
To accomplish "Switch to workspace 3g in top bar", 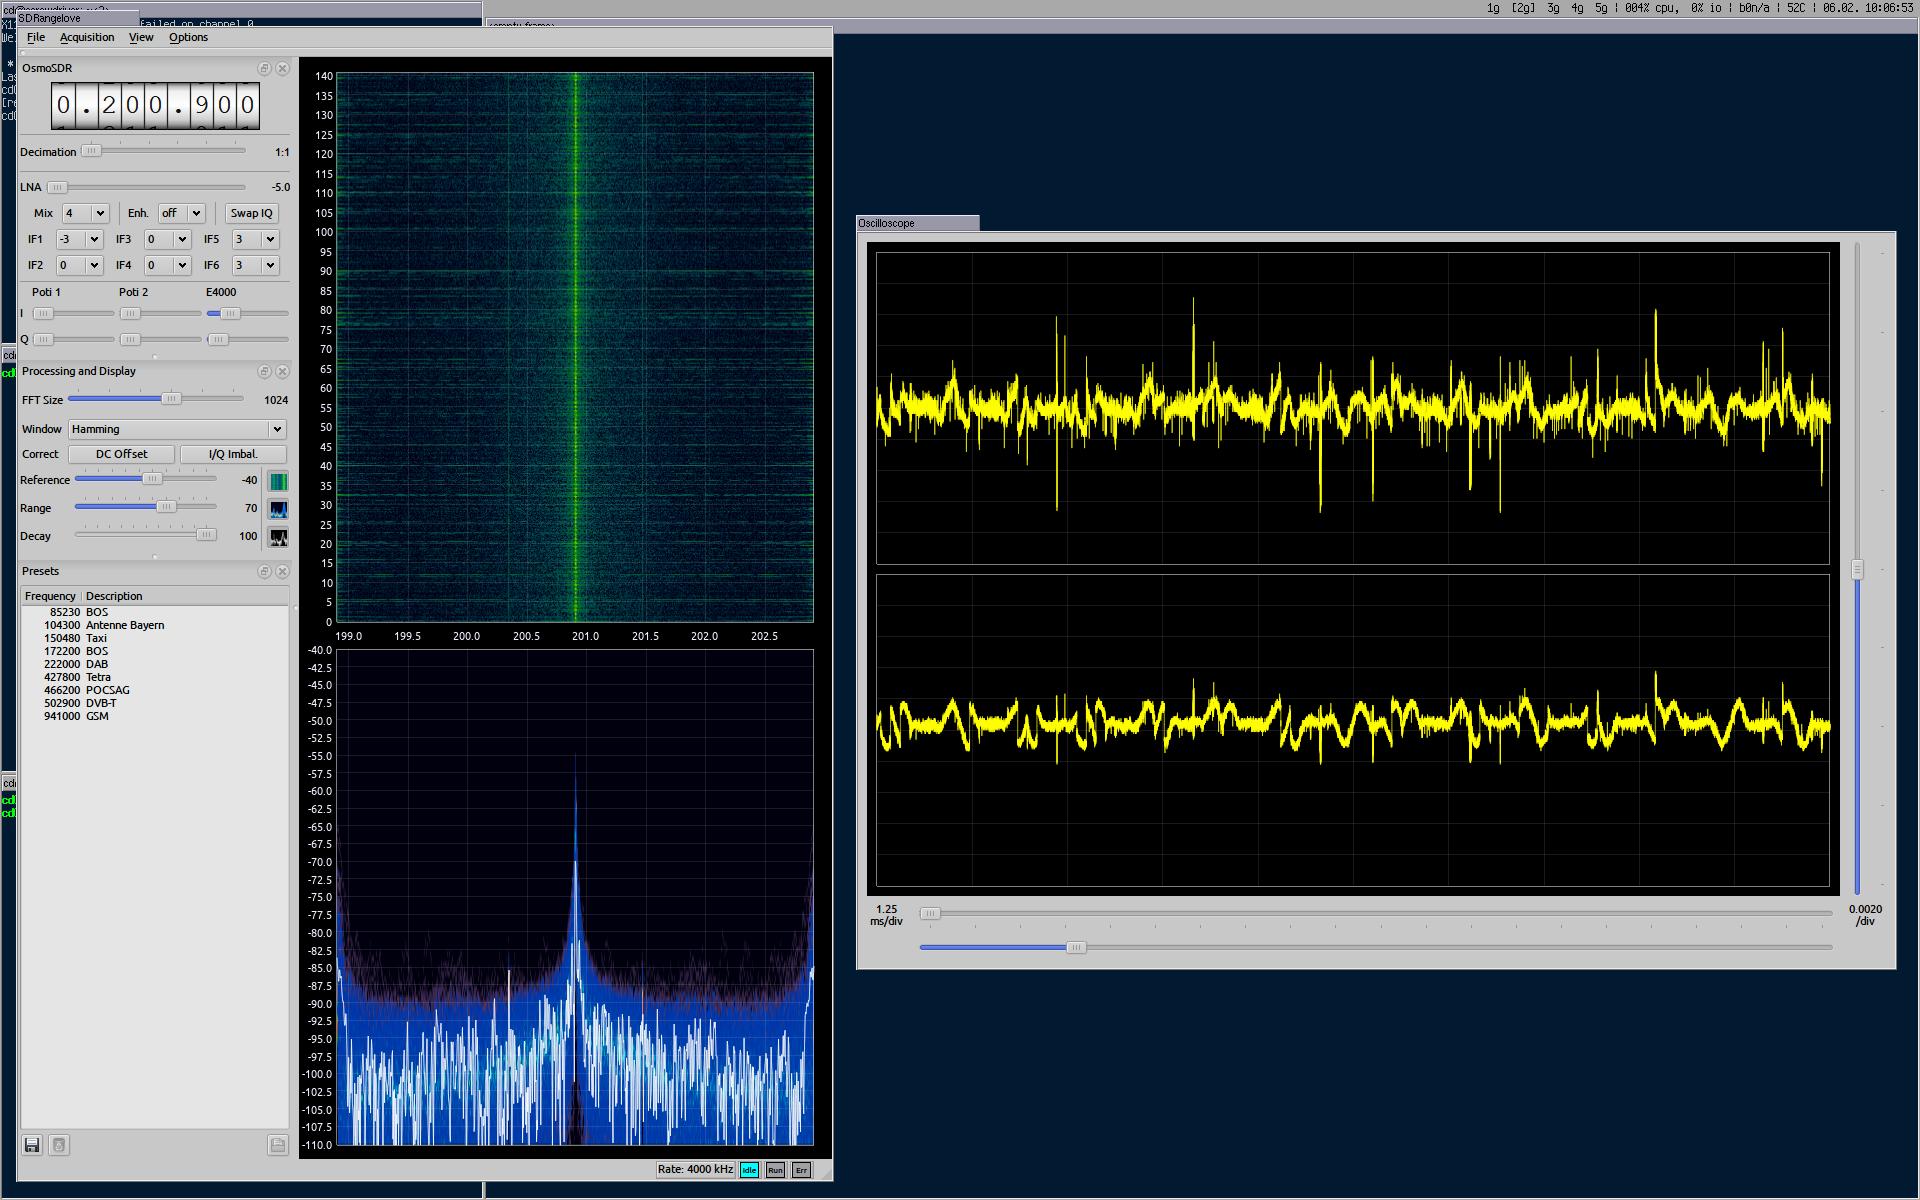I will pyautogui.click(x=1553, y=8).
